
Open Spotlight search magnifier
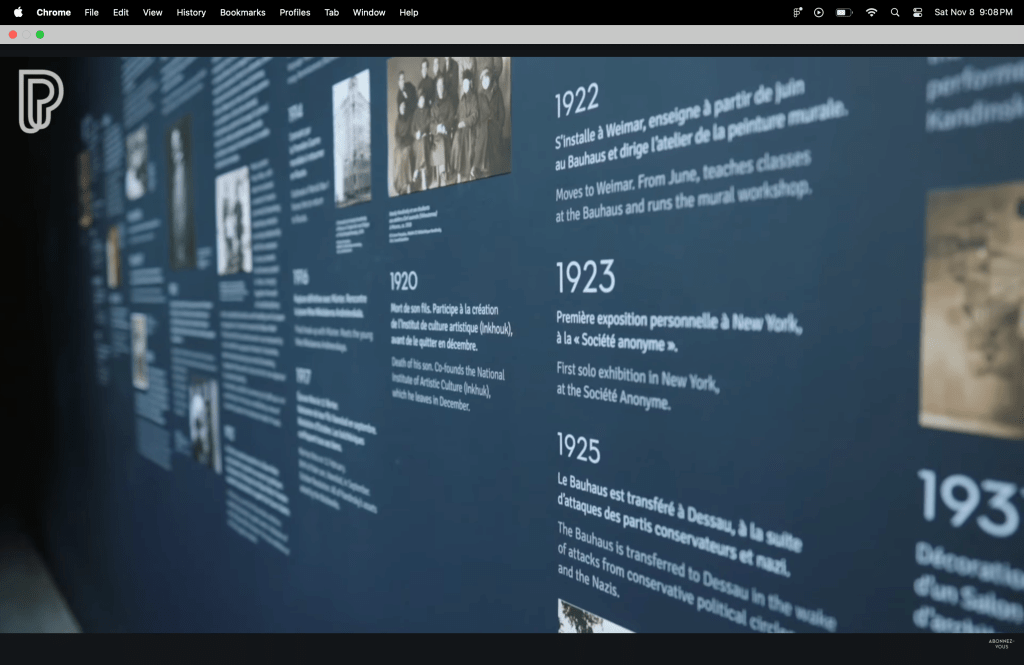pos(894,12)
